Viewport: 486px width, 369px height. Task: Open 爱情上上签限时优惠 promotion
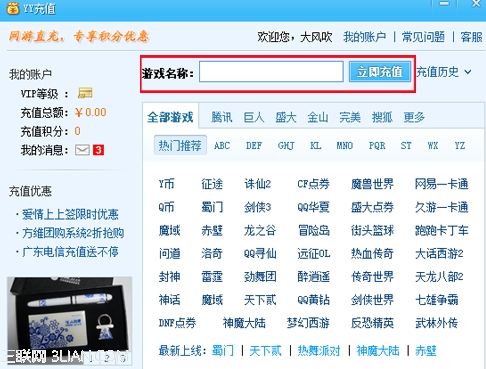click(x=70, y=214)
